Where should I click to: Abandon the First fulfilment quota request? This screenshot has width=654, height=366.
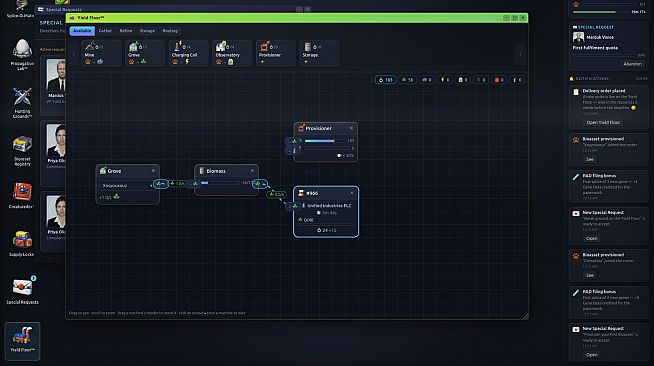click(x=632, y=64)
